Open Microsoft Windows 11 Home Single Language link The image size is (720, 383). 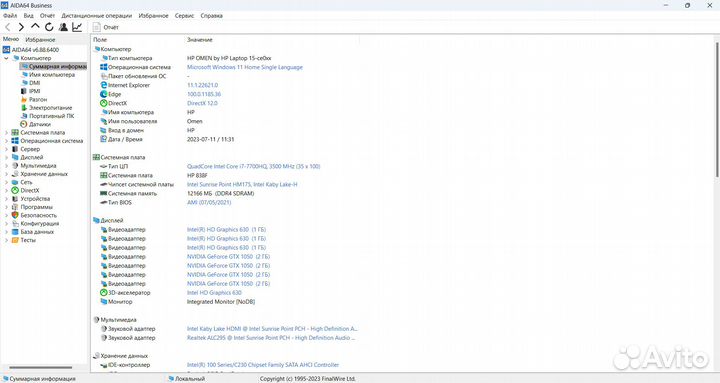click(x=245, y=67)
